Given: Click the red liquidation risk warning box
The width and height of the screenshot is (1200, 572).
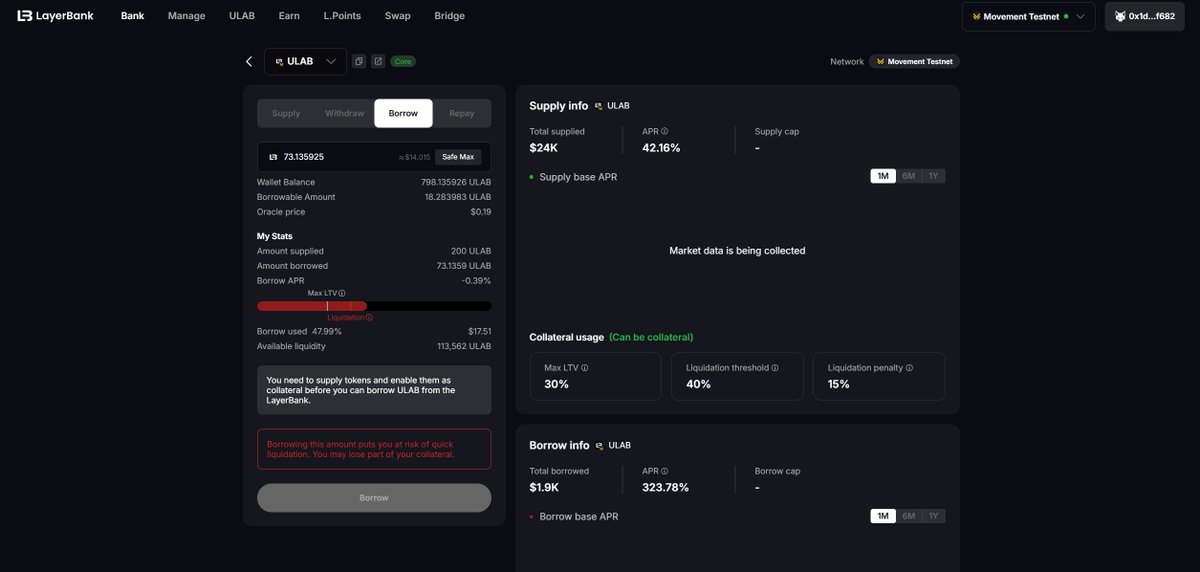Looking at the screenshot, I should point(374,449).
